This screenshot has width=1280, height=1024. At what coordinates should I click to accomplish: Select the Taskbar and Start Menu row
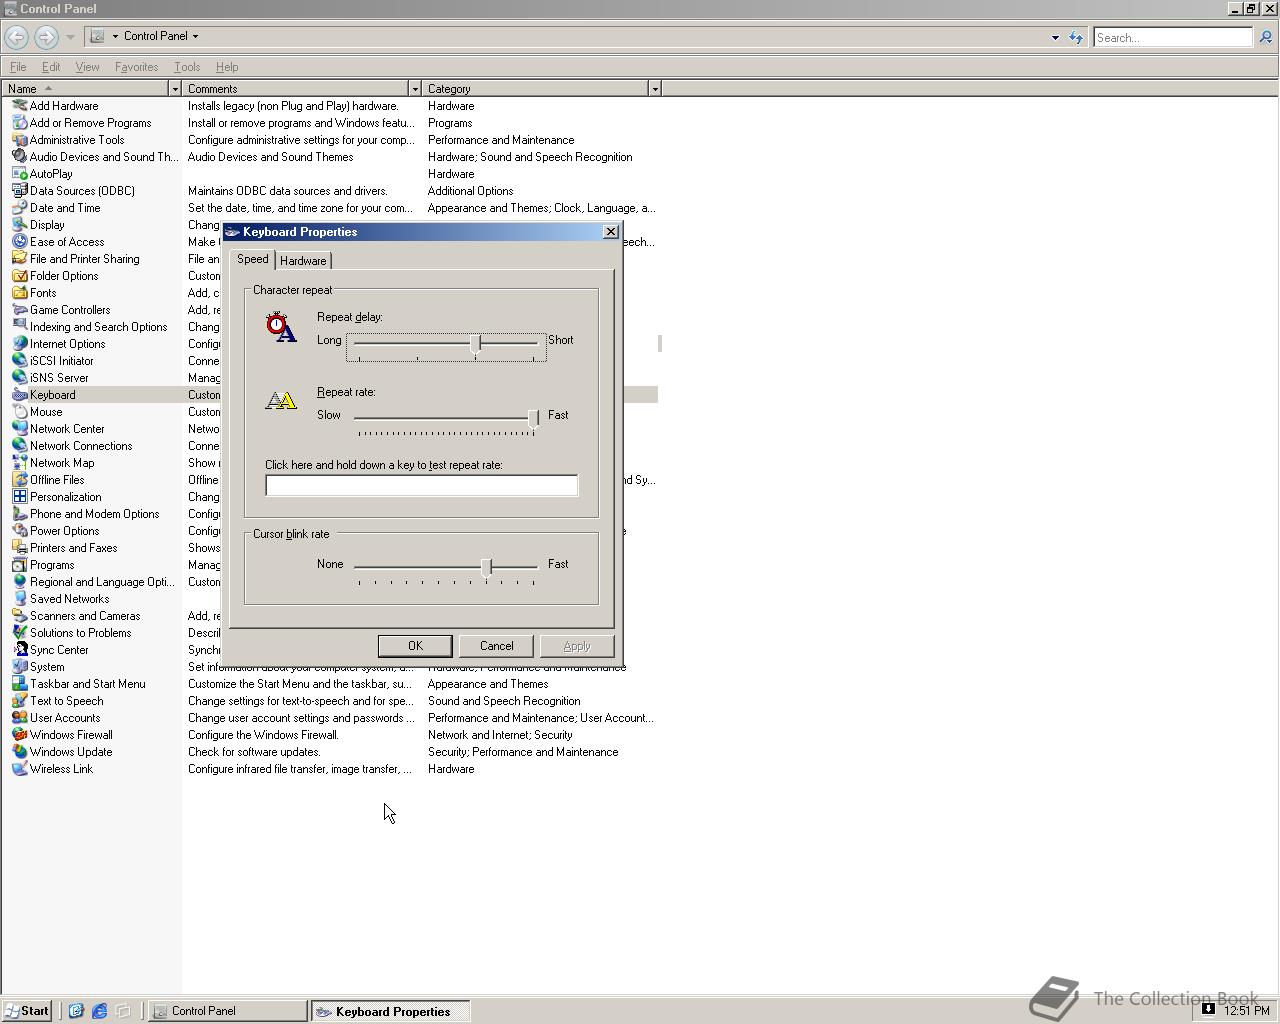(330, 684)
